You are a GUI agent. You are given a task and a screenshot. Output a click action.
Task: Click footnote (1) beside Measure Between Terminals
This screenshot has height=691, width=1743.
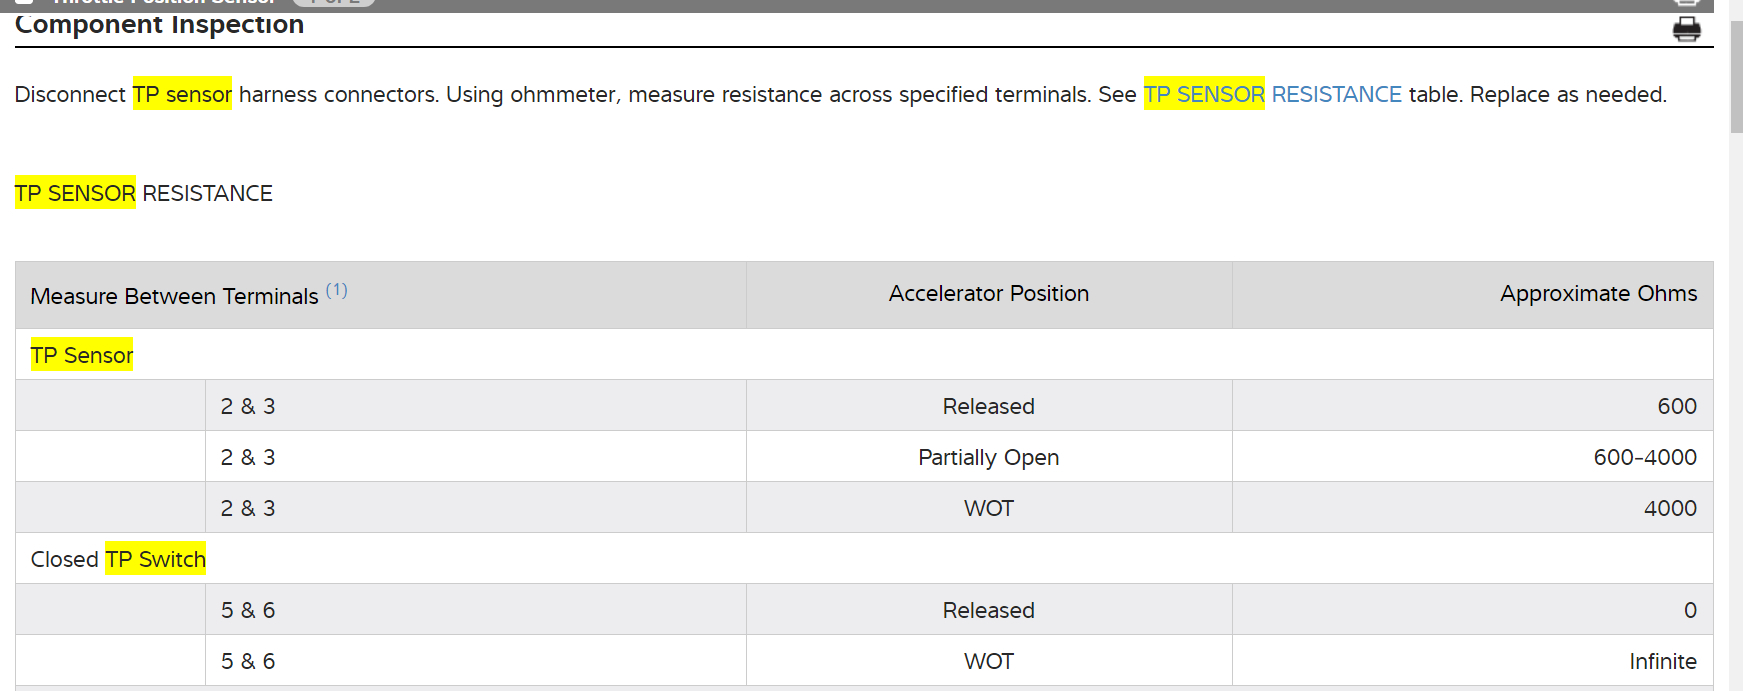click(x=336, y=290)
